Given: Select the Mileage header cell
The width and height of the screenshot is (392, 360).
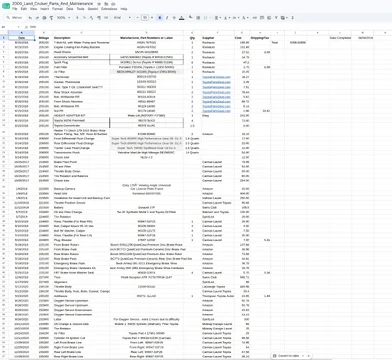Looking at the screenshot, I should (x=44, y=38).
